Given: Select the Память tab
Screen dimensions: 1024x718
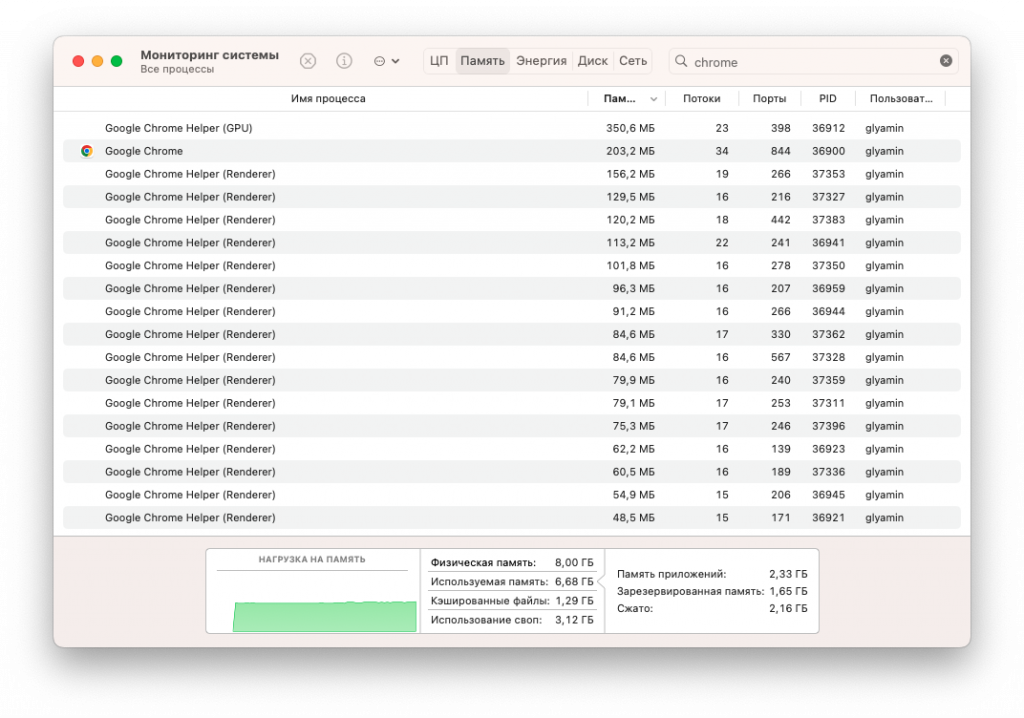Looking at the screenshot, I should 482,61.
